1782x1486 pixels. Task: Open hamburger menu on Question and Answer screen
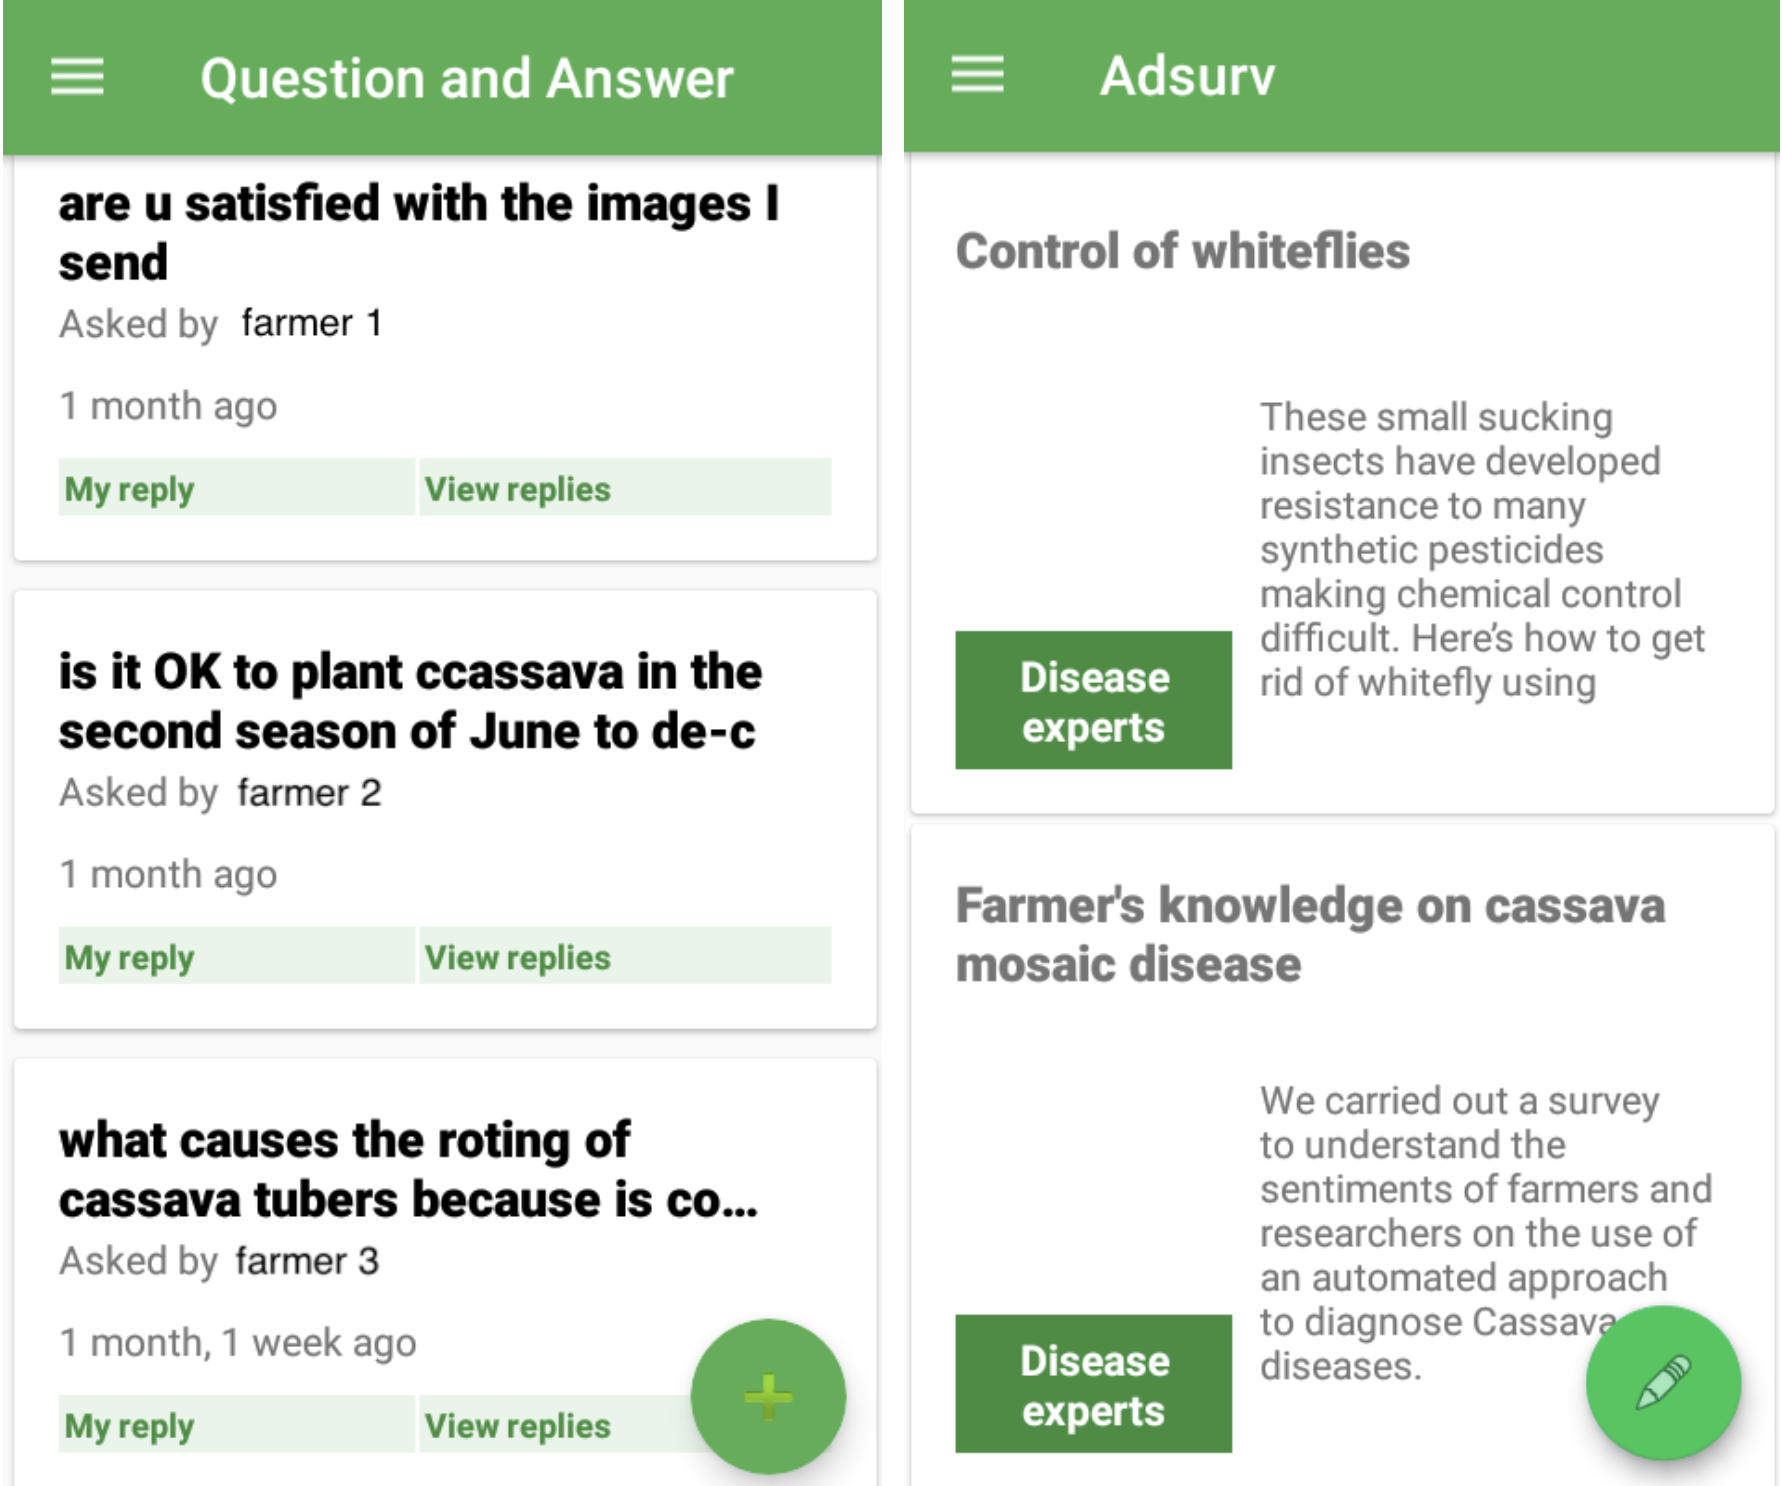pyautogui.click(x=77, y=77)
